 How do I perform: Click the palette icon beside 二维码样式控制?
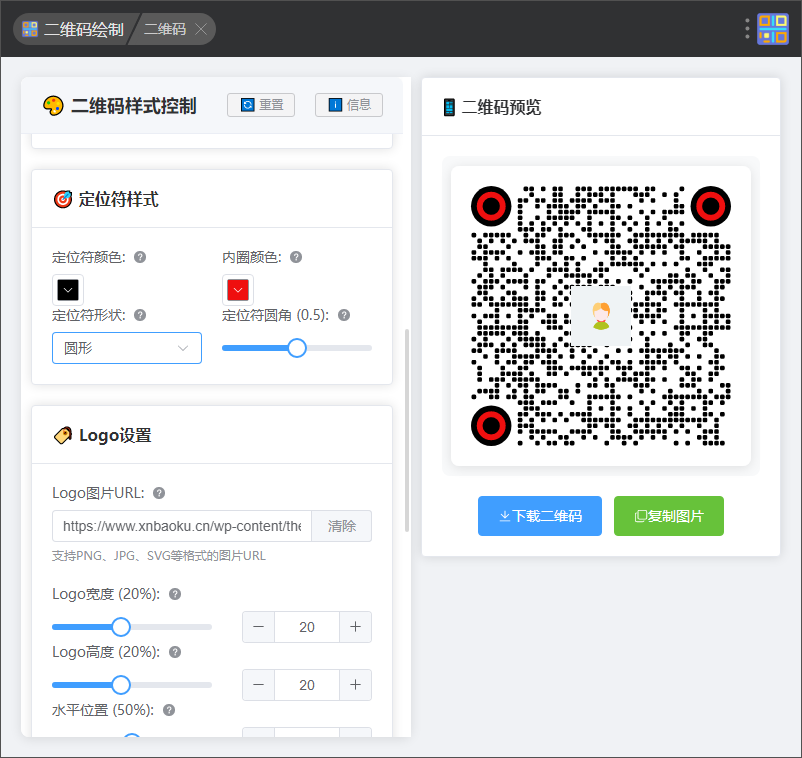click(x=53, y=106)
